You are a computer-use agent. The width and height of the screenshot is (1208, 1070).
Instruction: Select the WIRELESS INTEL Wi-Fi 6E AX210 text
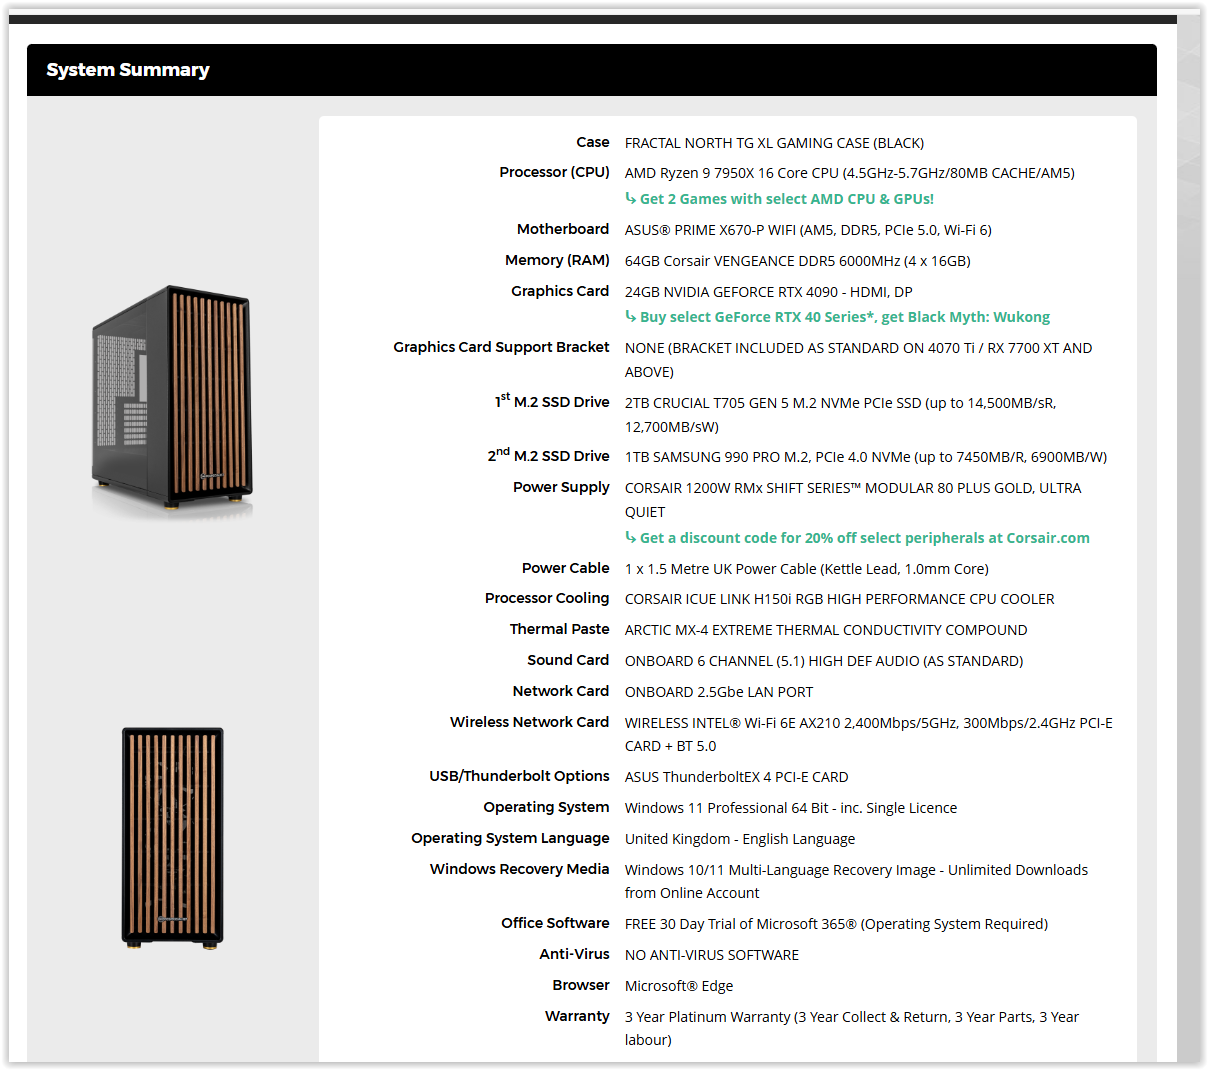click(x=868, y=734)
